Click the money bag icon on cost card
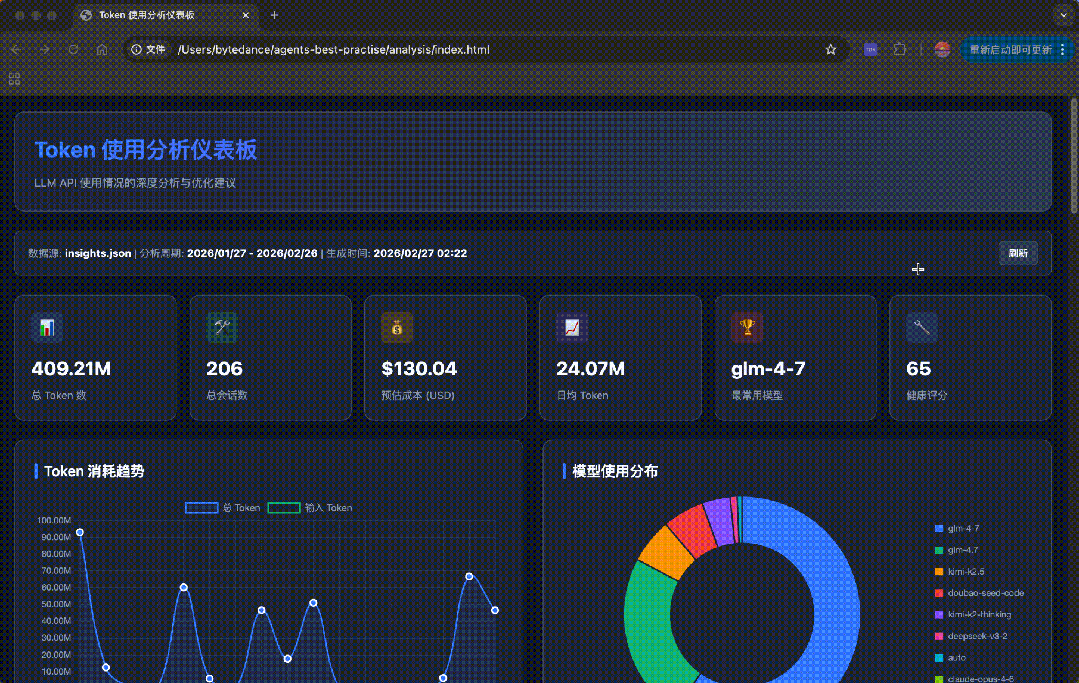This screenshot has width=1079, height=683. point(397,327)
